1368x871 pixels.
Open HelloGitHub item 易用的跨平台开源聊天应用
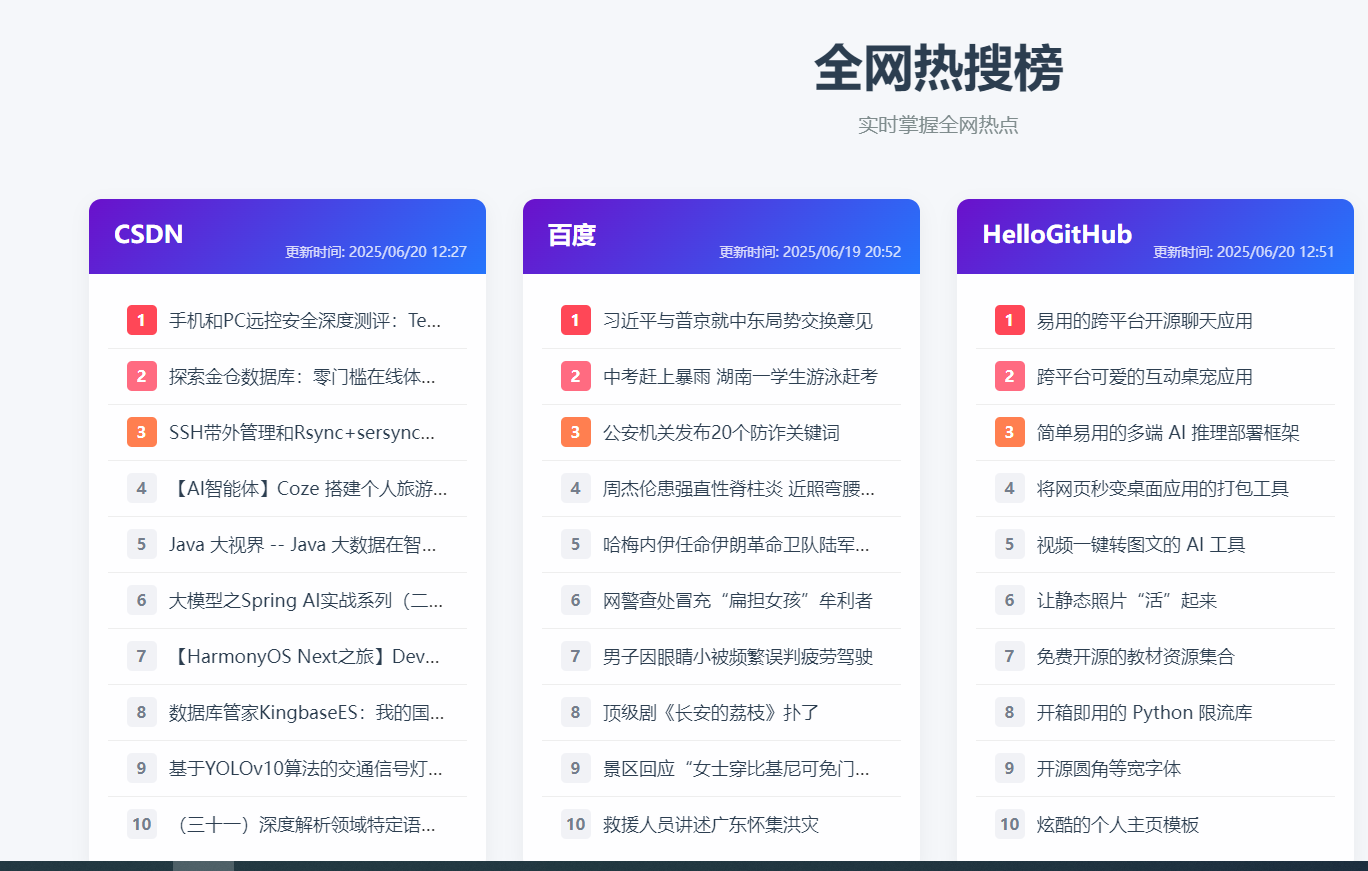point(1145,320)
